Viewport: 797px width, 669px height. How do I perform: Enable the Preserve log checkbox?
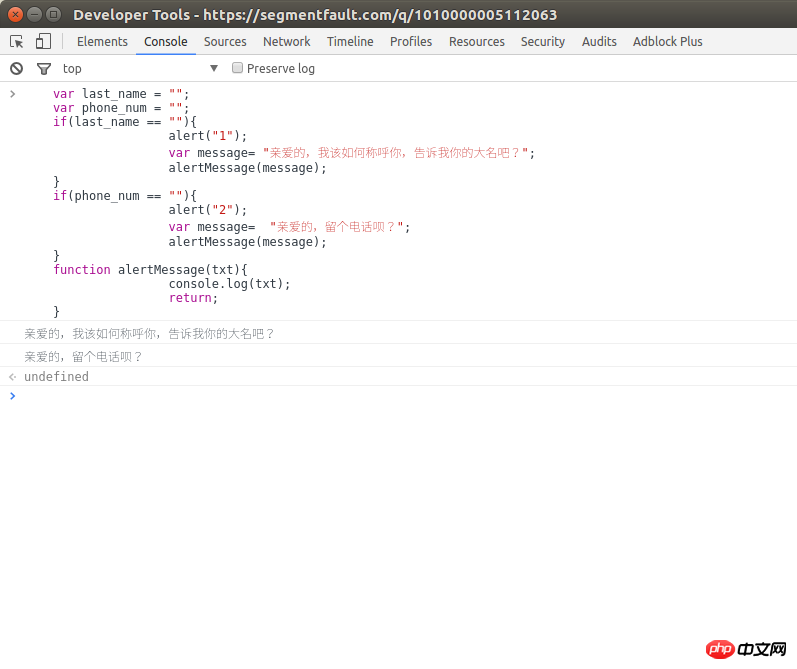[238, 68]
